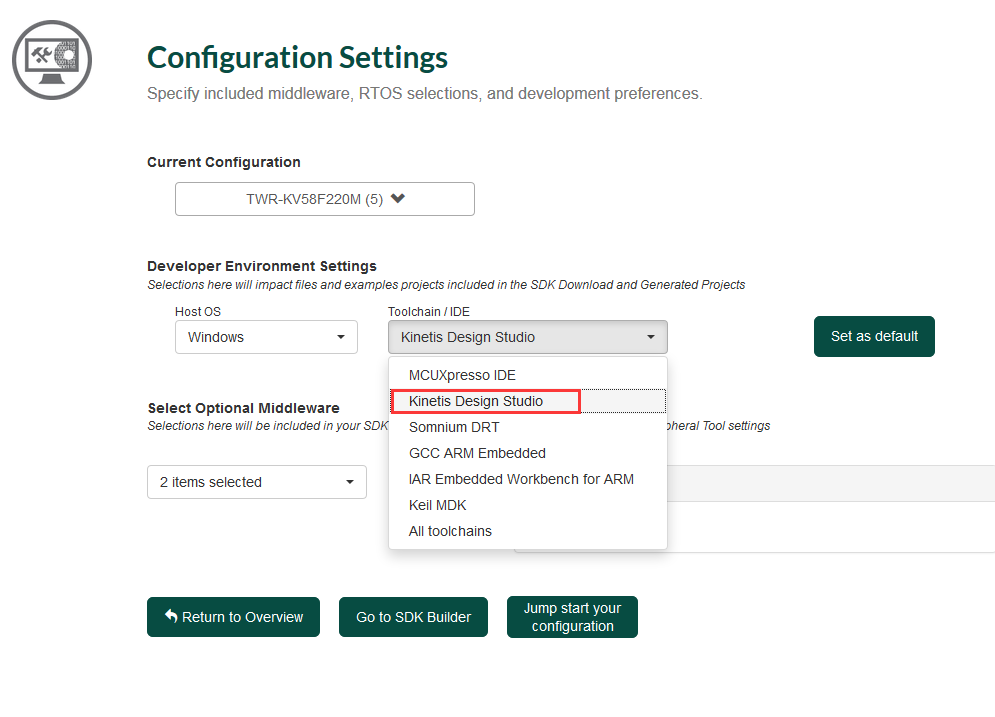Go to SDK Builder
The width and height of the screenshot is (995, 717).
(x=413, y=617)
